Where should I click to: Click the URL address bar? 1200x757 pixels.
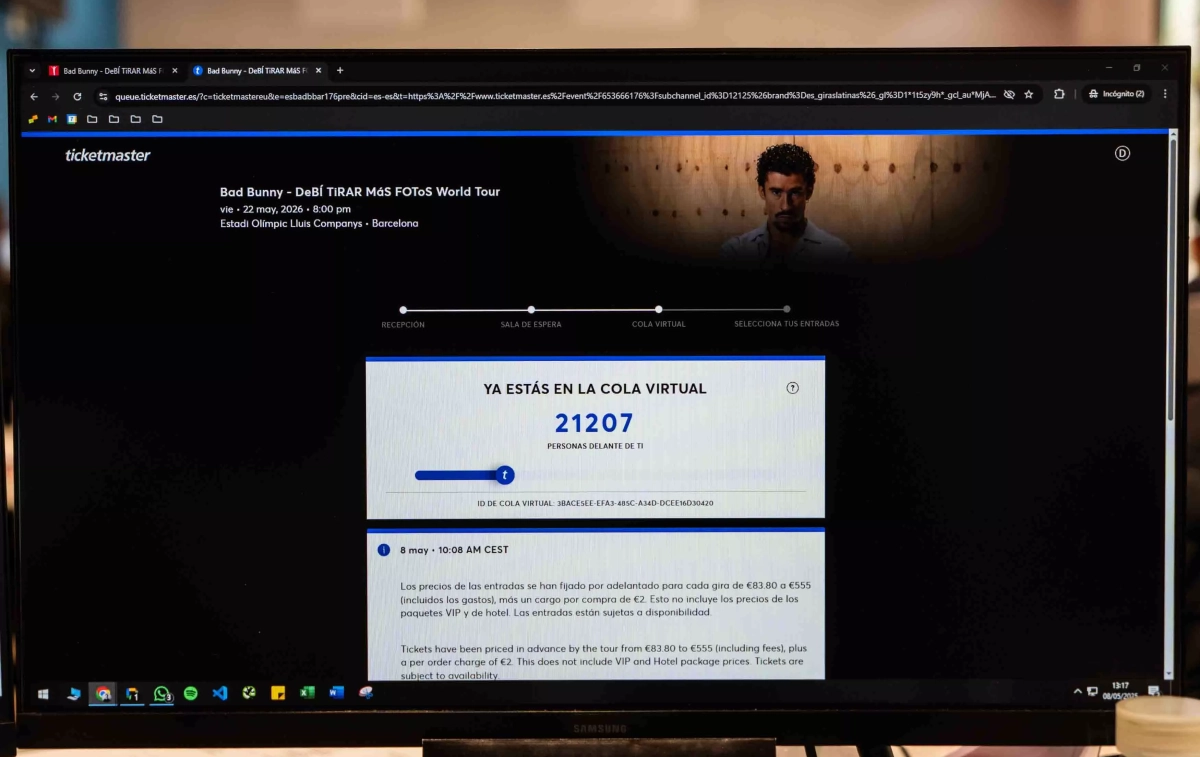click(550, 96)
